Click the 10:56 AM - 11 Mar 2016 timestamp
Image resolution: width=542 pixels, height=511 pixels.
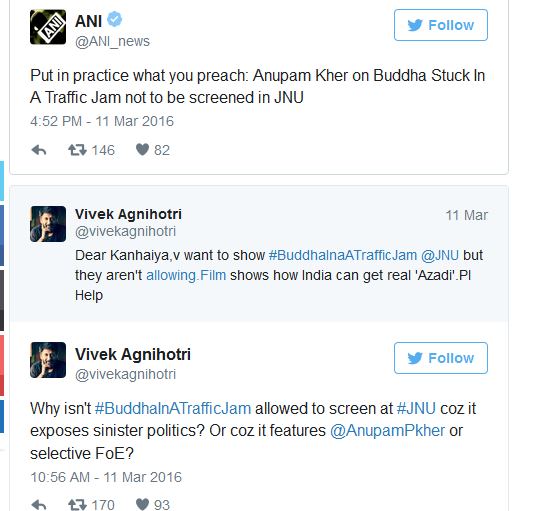[x=106, y=477]
